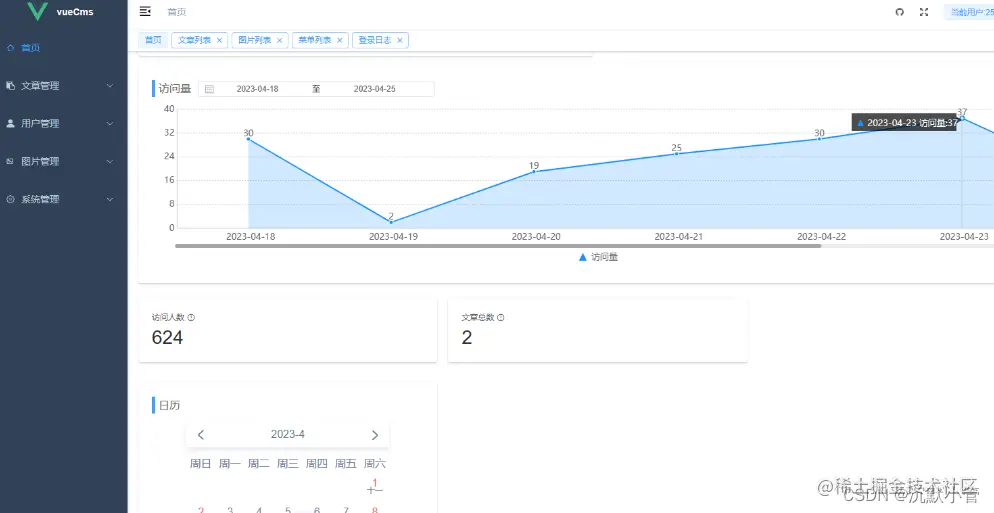Click the info icon beside 文章总数

(x=501, y=318)
